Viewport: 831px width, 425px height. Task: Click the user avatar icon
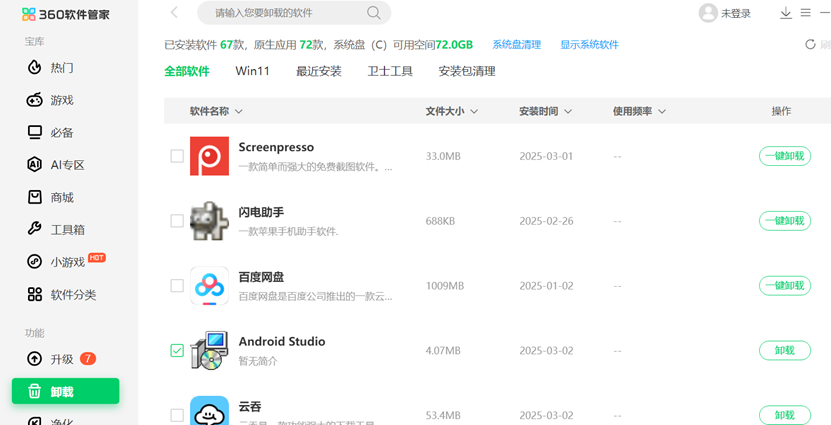pyautogui.click(x=708, y=13)
